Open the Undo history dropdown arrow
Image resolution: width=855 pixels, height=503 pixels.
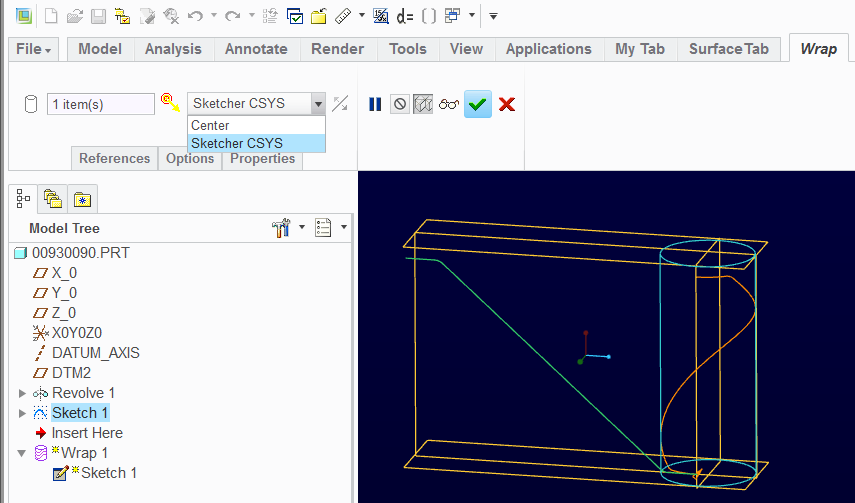coord(214,16)
